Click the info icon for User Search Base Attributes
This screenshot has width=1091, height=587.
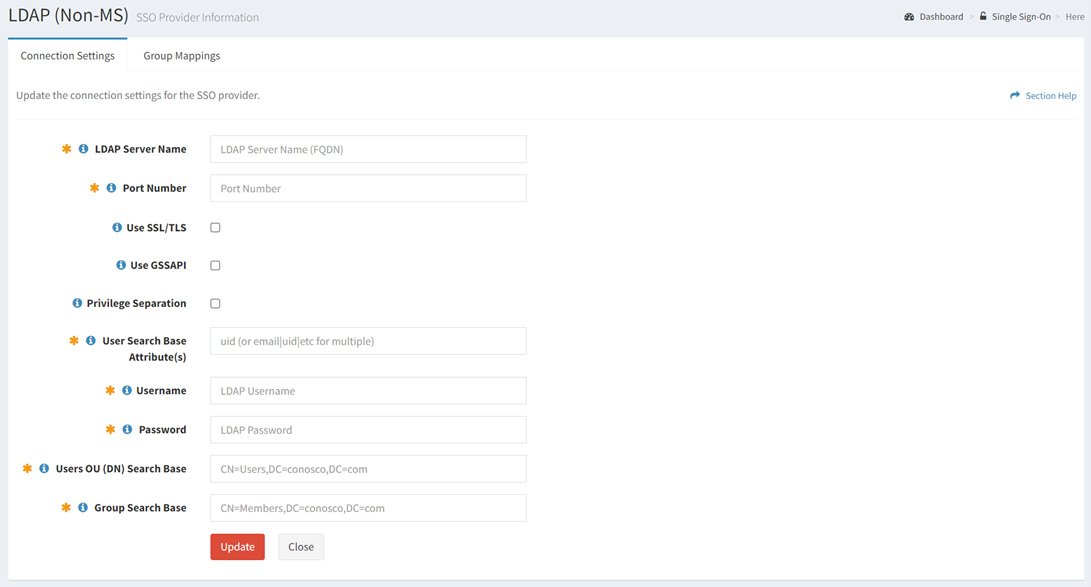(92, 340)
